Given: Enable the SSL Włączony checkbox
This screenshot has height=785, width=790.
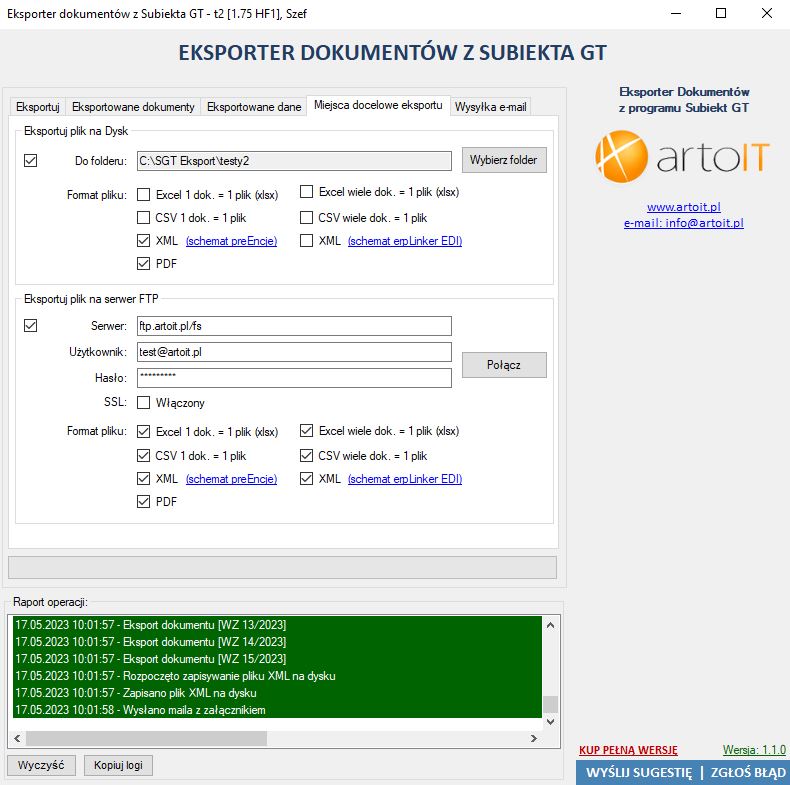Looking at the screenshot, I should point(144,403).
